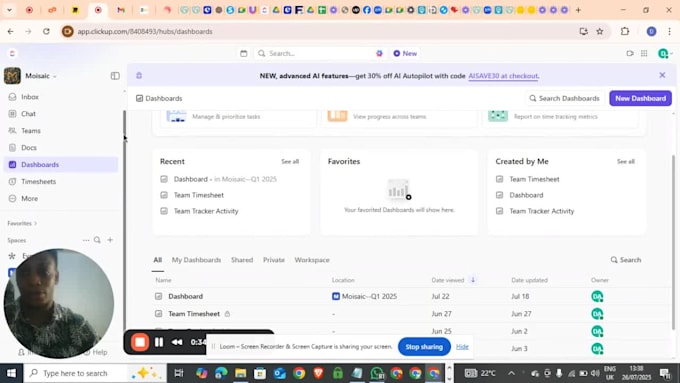Add a new Space with plus icon
The width and height of the screenshot is (680, 383).
[110, 240]
